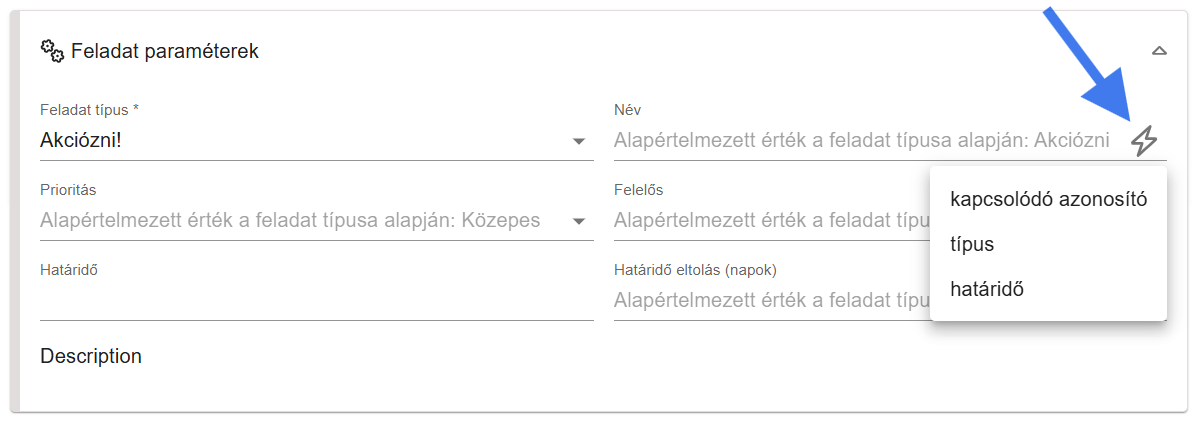Collapse the Feladat paraméterek panel with the chevron
Image resolution: width=1192 pixels, height=421 pixels.
click(x=1159, y=51)
